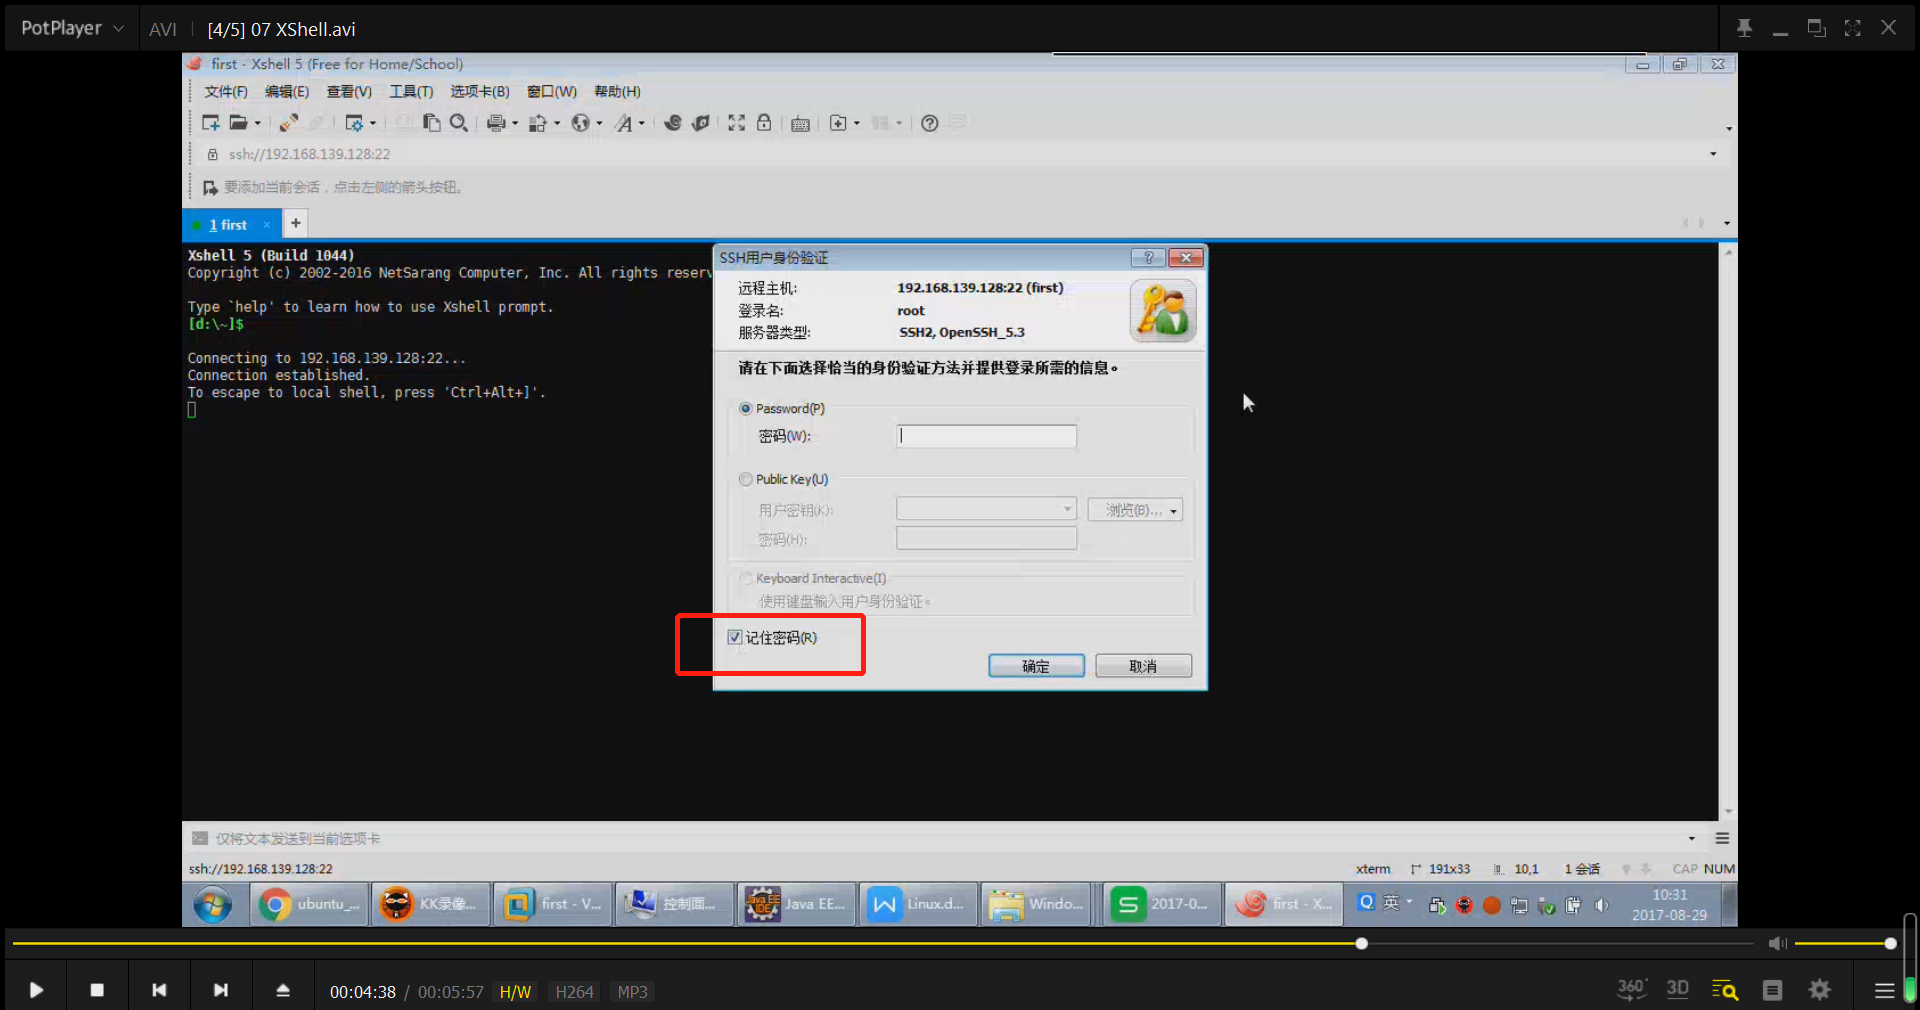Open Xshell 工具(T) menu
Image resolution: width=1920 pixels, height=1010 pixels.
click(x=411, y=91)
